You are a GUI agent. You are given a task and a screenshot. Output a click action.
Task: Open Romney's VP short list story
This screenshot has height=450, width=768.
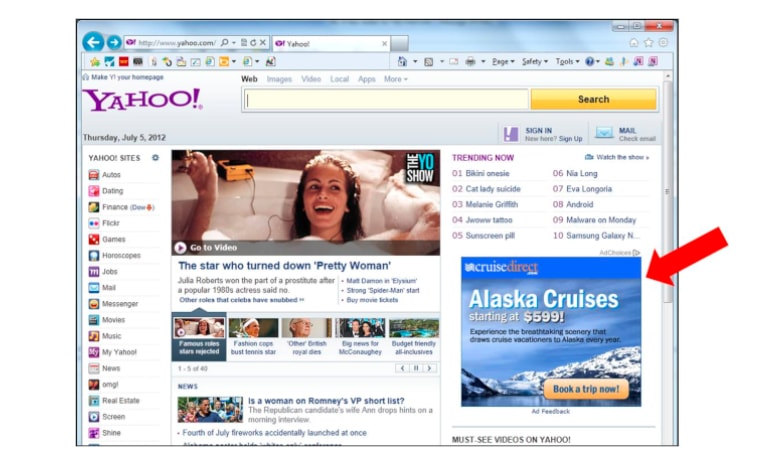(x=326, y=401)
